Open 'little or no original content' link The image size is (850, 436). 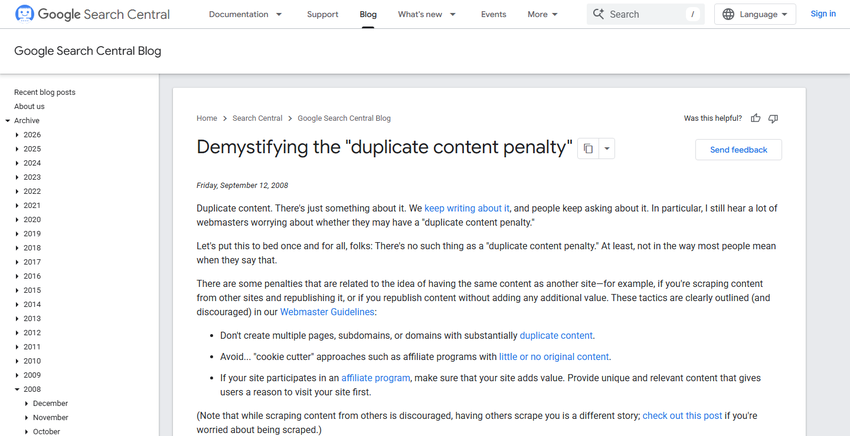point(554,357)
